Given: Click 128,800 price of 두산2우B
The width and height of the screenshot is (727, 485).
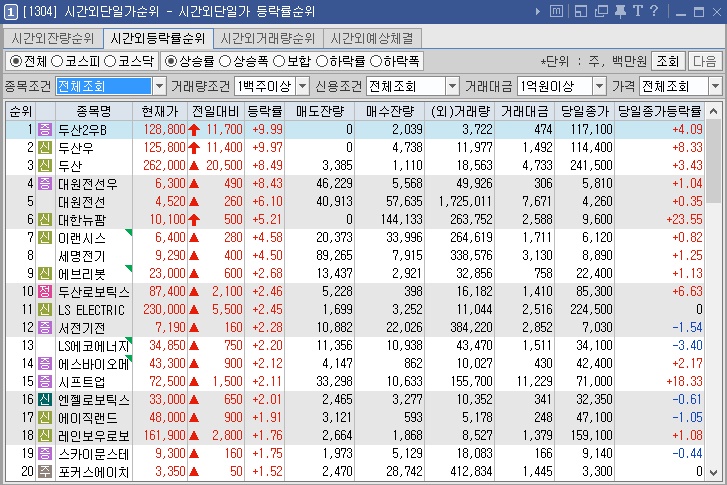Looking at the screenshot, I should (165, 129).
